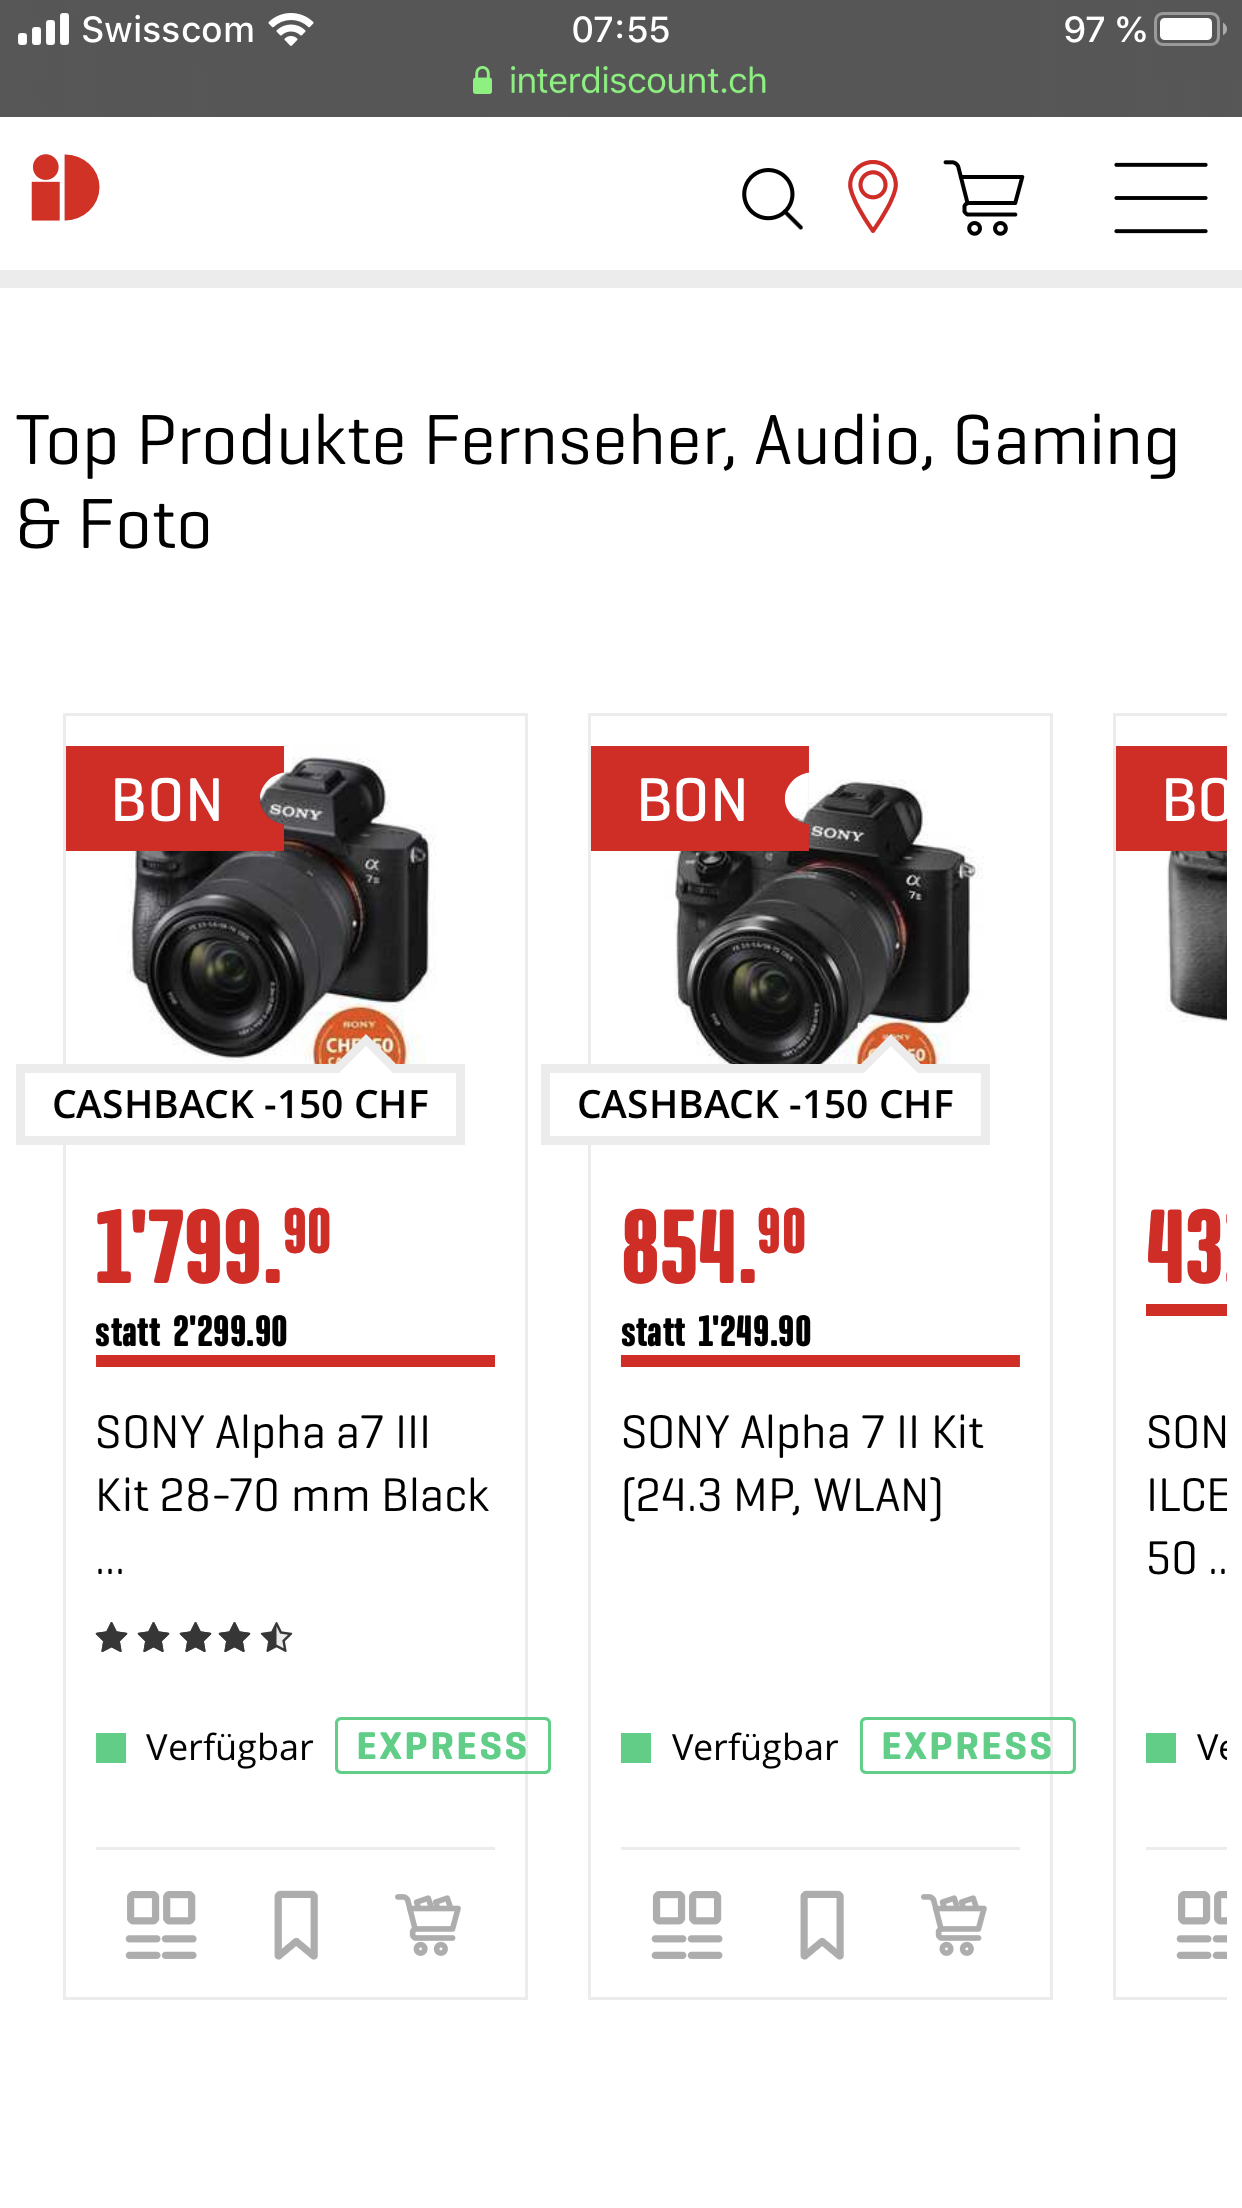Open SONY Alpha 7 II Kit product title
Image resolution: width=1242 pixels, height=2208 pixels.
802,1464
